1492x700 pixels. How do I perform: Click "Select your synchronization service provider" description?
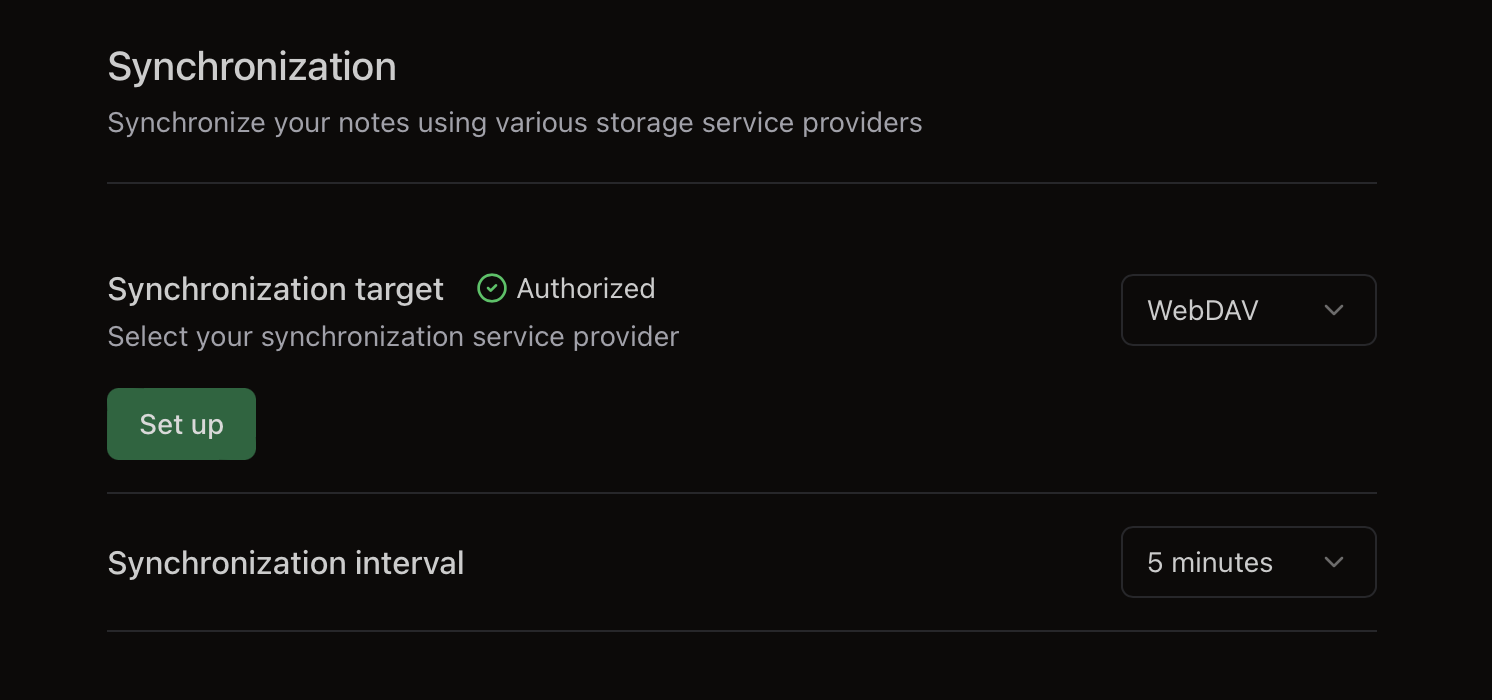(x=393, y=336)
